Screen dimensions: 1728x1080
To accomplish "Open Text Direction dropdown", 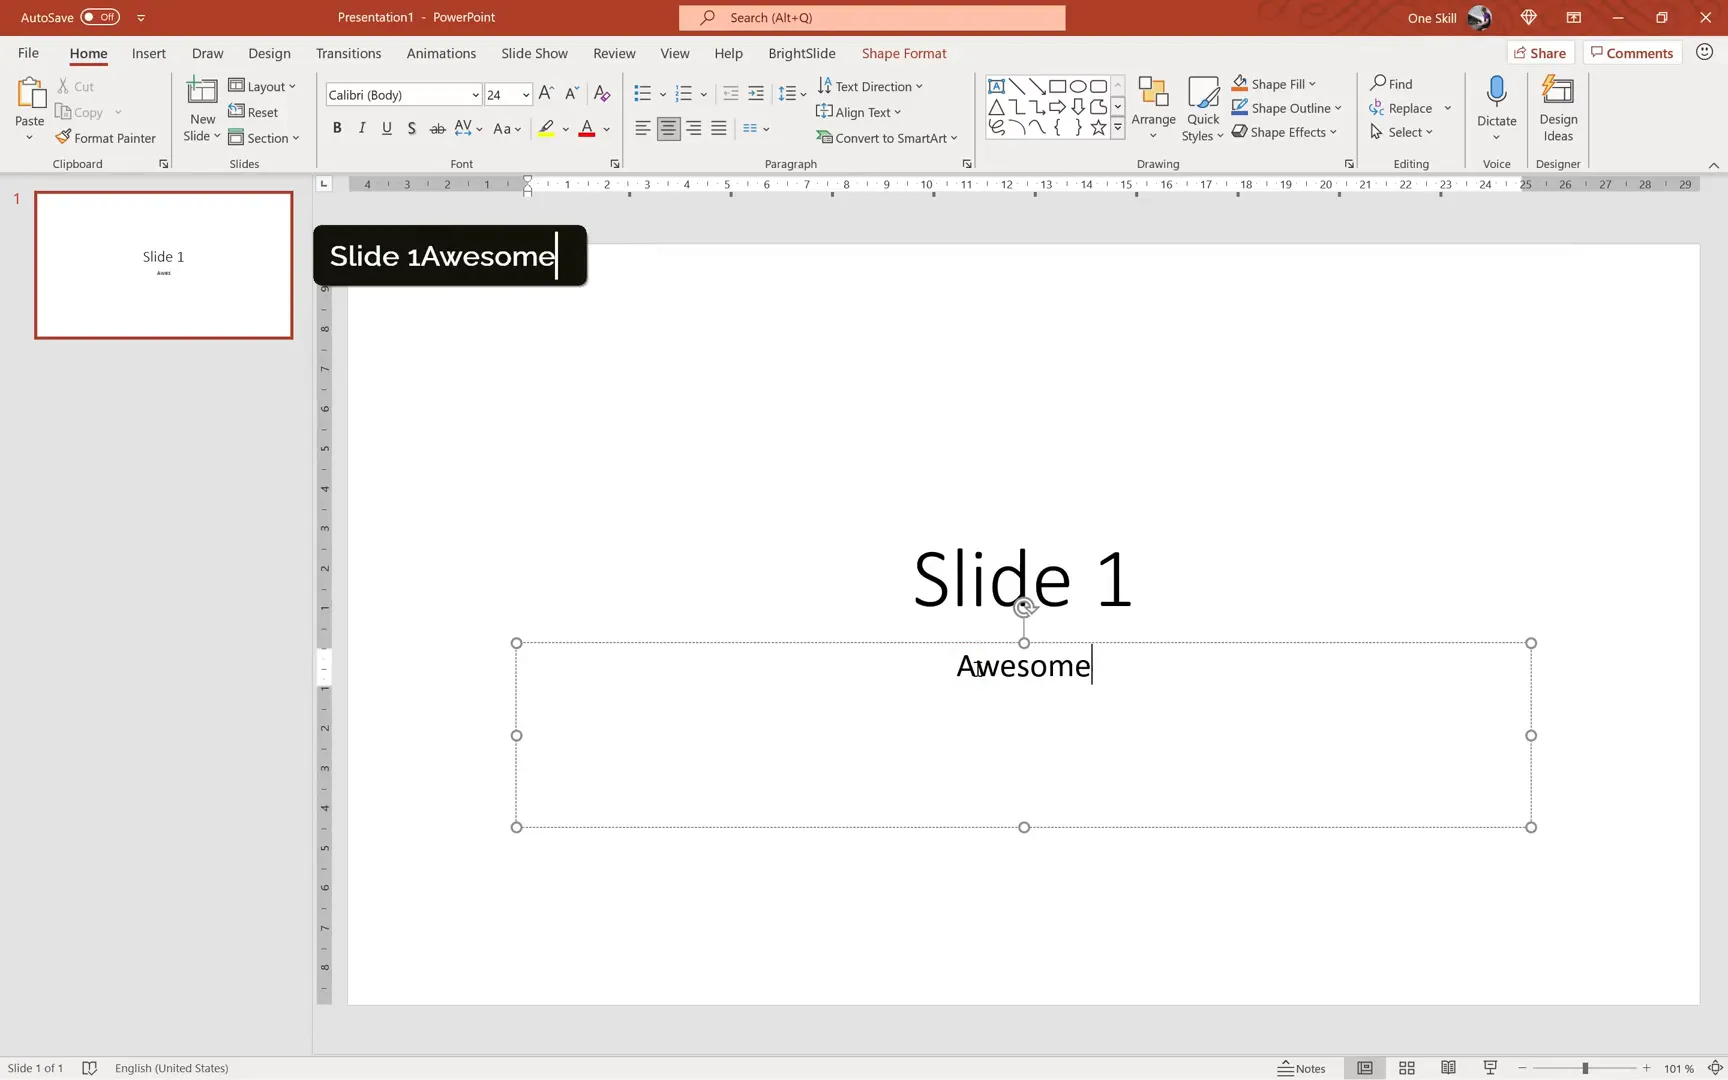I will tap(870, 86).
